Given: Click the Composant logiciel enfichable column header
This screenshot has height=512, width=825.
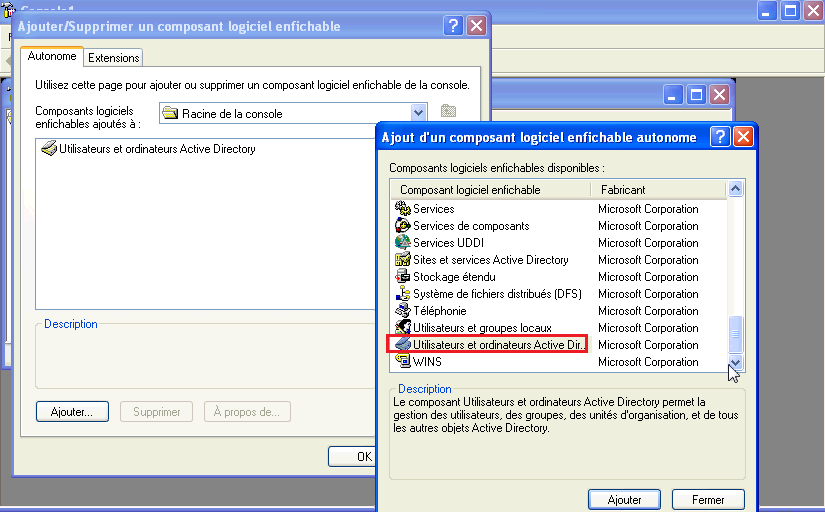Looking at the screenshot, I should (490, 189).
